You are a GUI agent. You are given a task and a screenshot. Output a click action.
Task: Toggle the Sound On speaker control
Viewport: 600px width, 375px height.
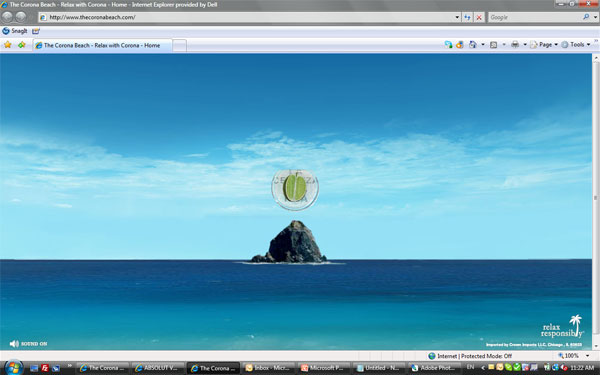point(28,344)
